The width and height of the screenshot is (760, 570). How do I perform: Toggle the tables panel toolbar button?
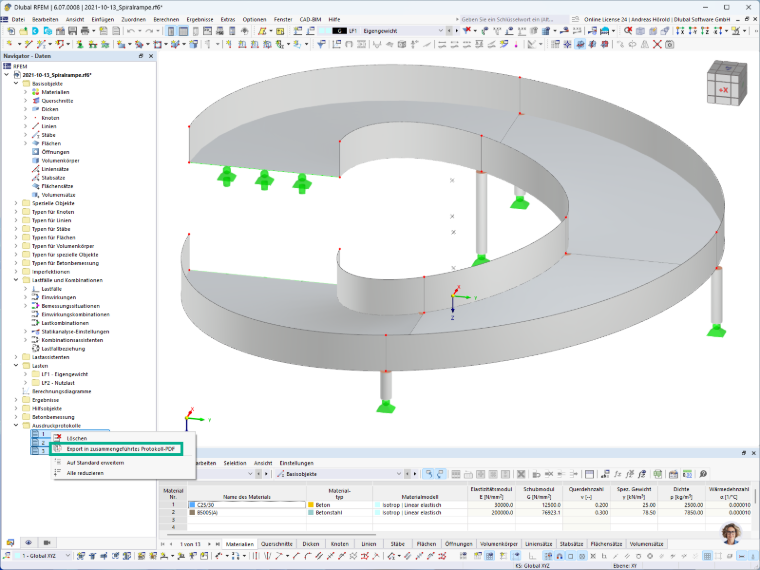click(183, 31)
